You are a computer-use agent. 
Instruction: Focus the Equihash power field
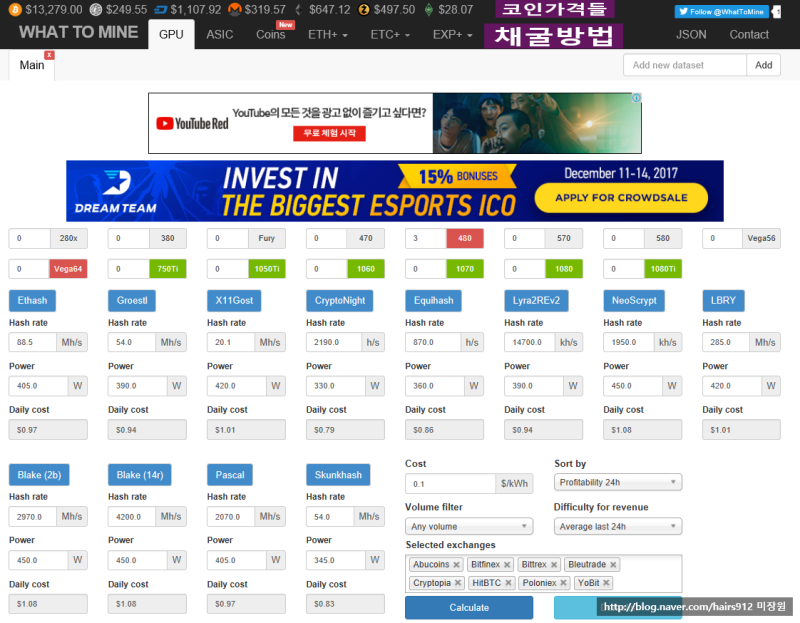(x=435, y=386)
